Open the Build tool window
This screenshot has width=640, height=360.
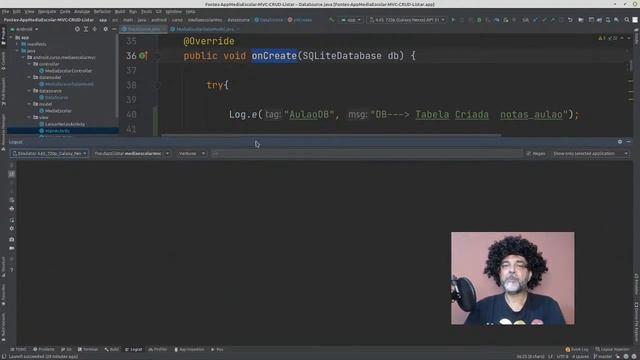point(111,349)
